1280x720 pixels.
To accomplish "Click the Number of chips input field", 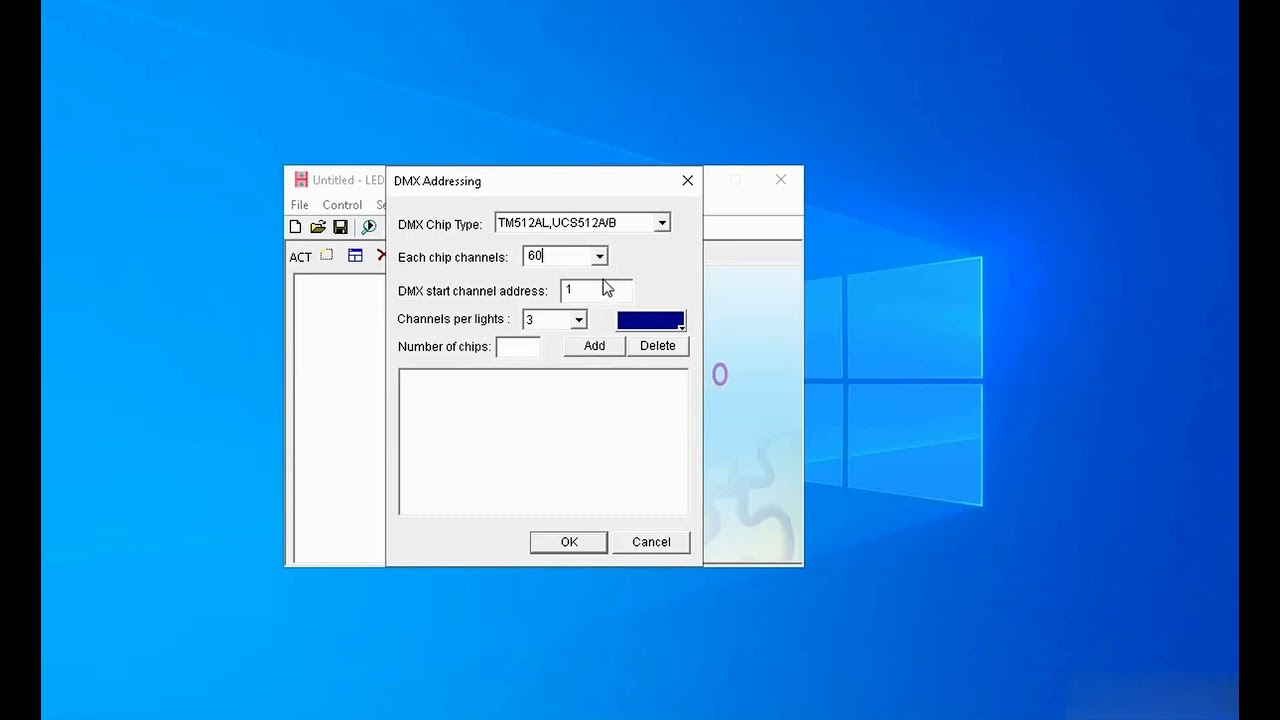I will tap(518, 347).
